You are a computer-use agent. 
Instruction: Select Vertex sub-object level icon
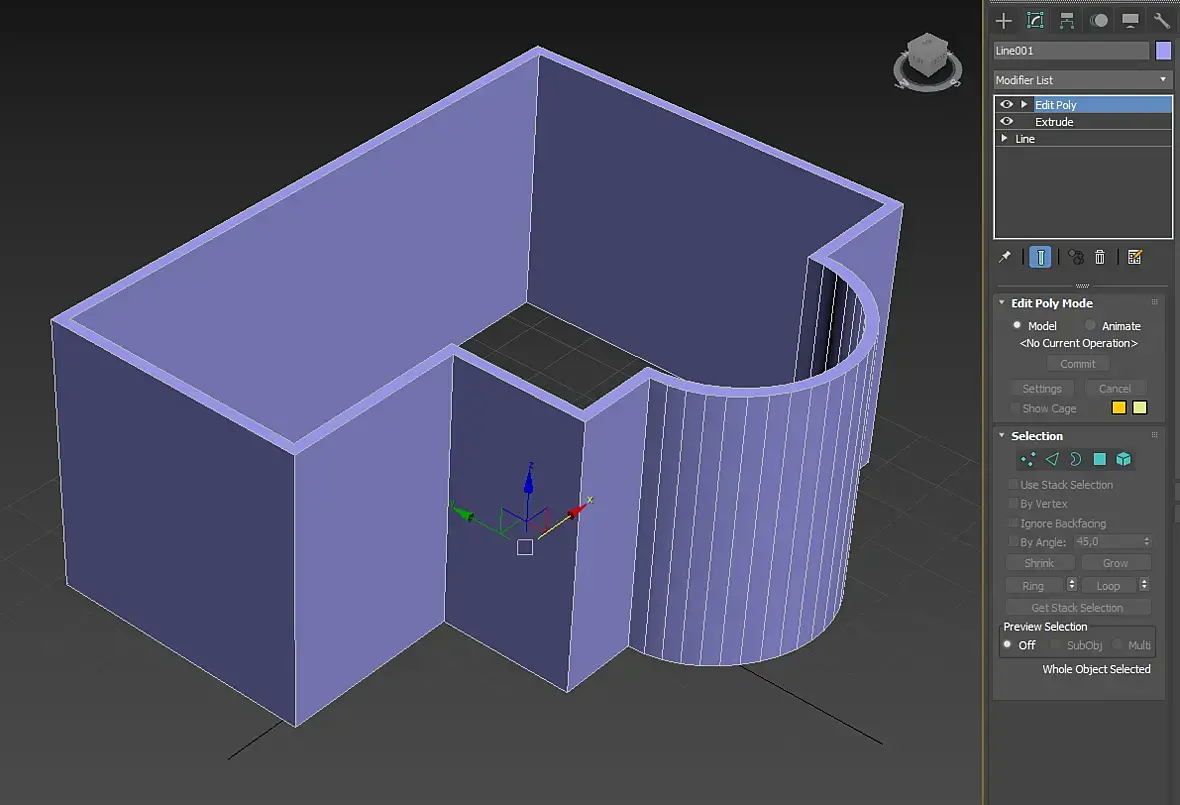pos(1028,459)
